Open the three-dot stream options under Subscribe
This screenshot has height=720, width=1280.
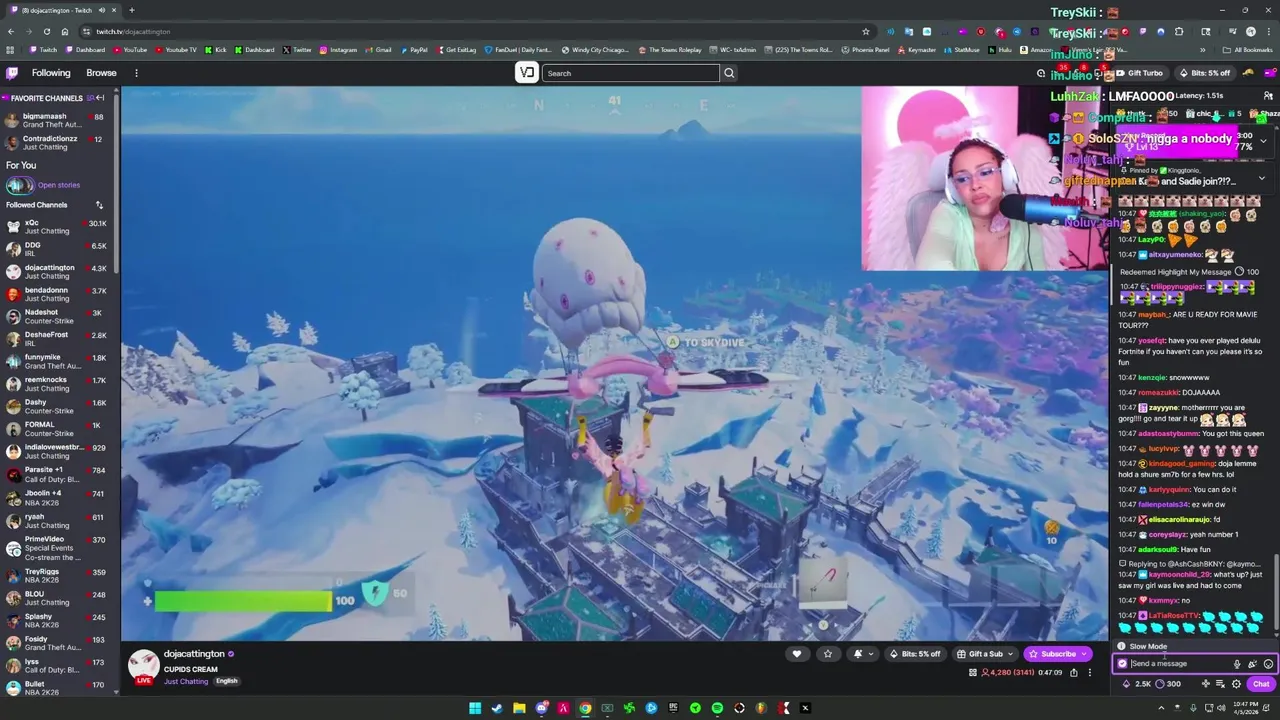coord(1090,673)
